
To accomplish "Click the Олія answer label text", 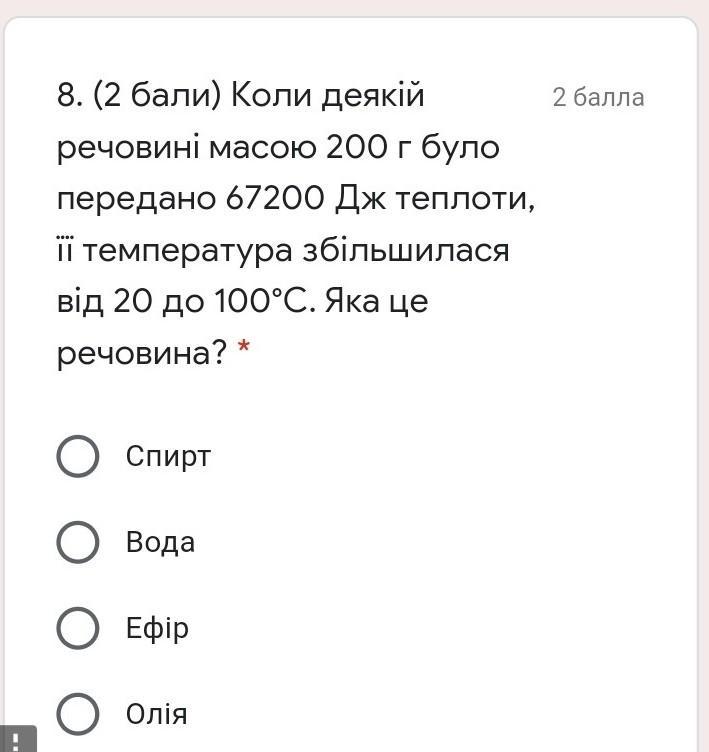I will (x=156, y=714).
